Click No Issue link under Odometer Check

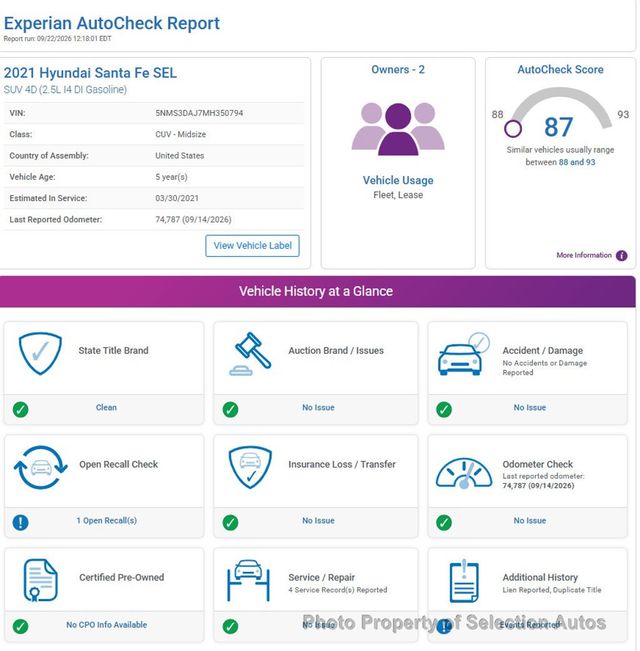[530, 520]
